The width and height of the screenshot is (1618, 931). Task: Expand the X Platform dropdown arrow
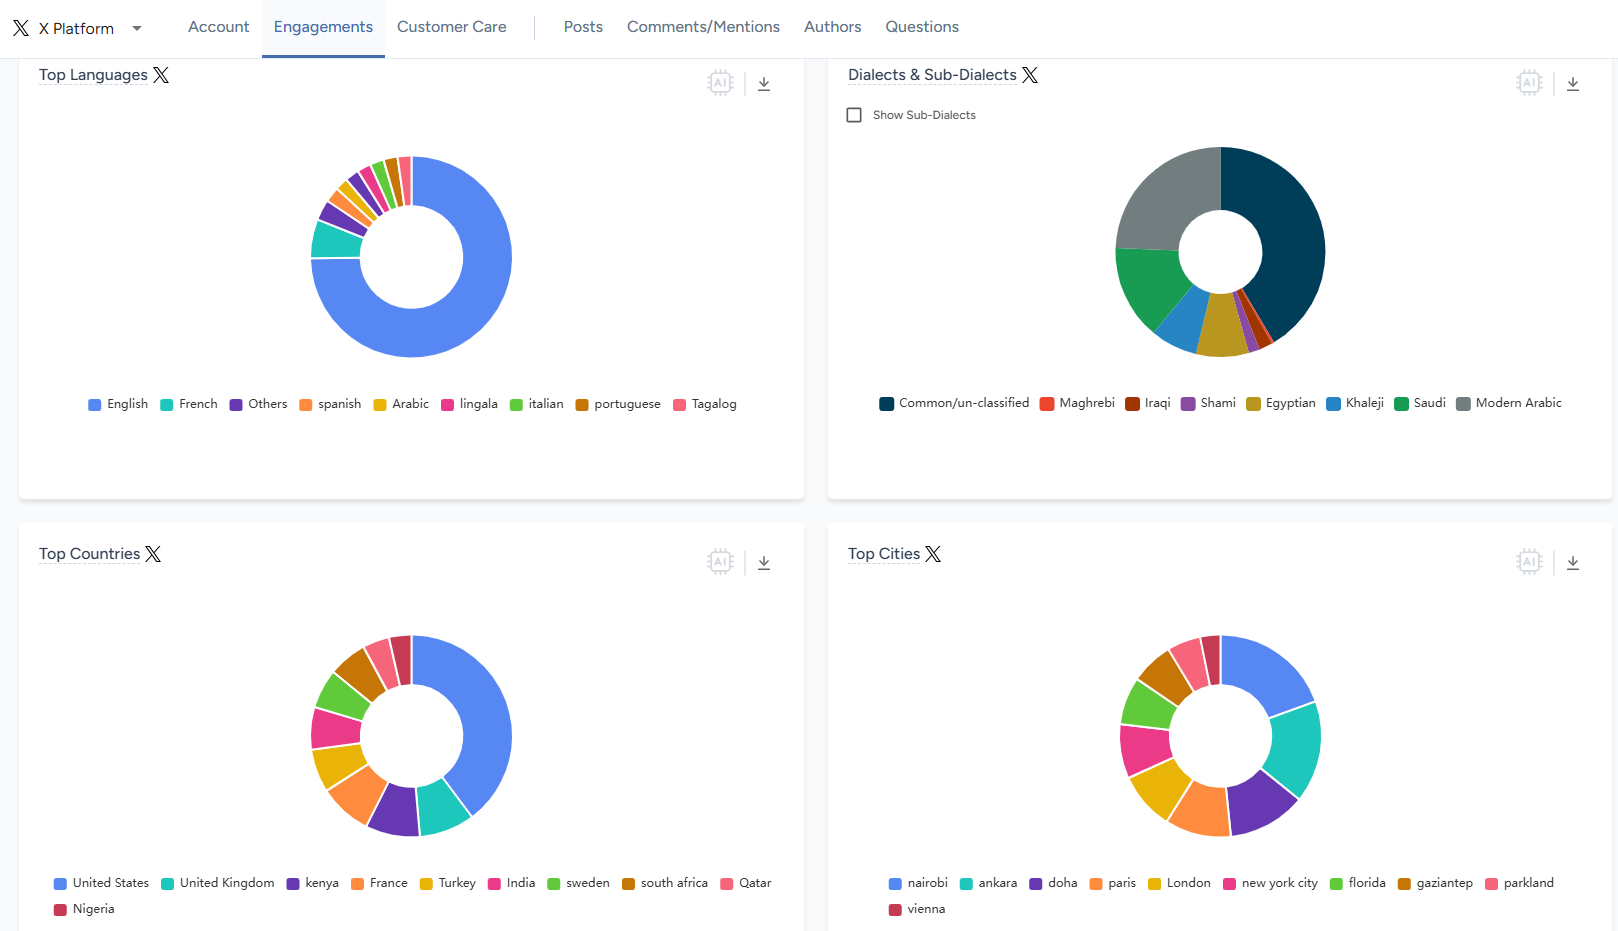point(137,28)
